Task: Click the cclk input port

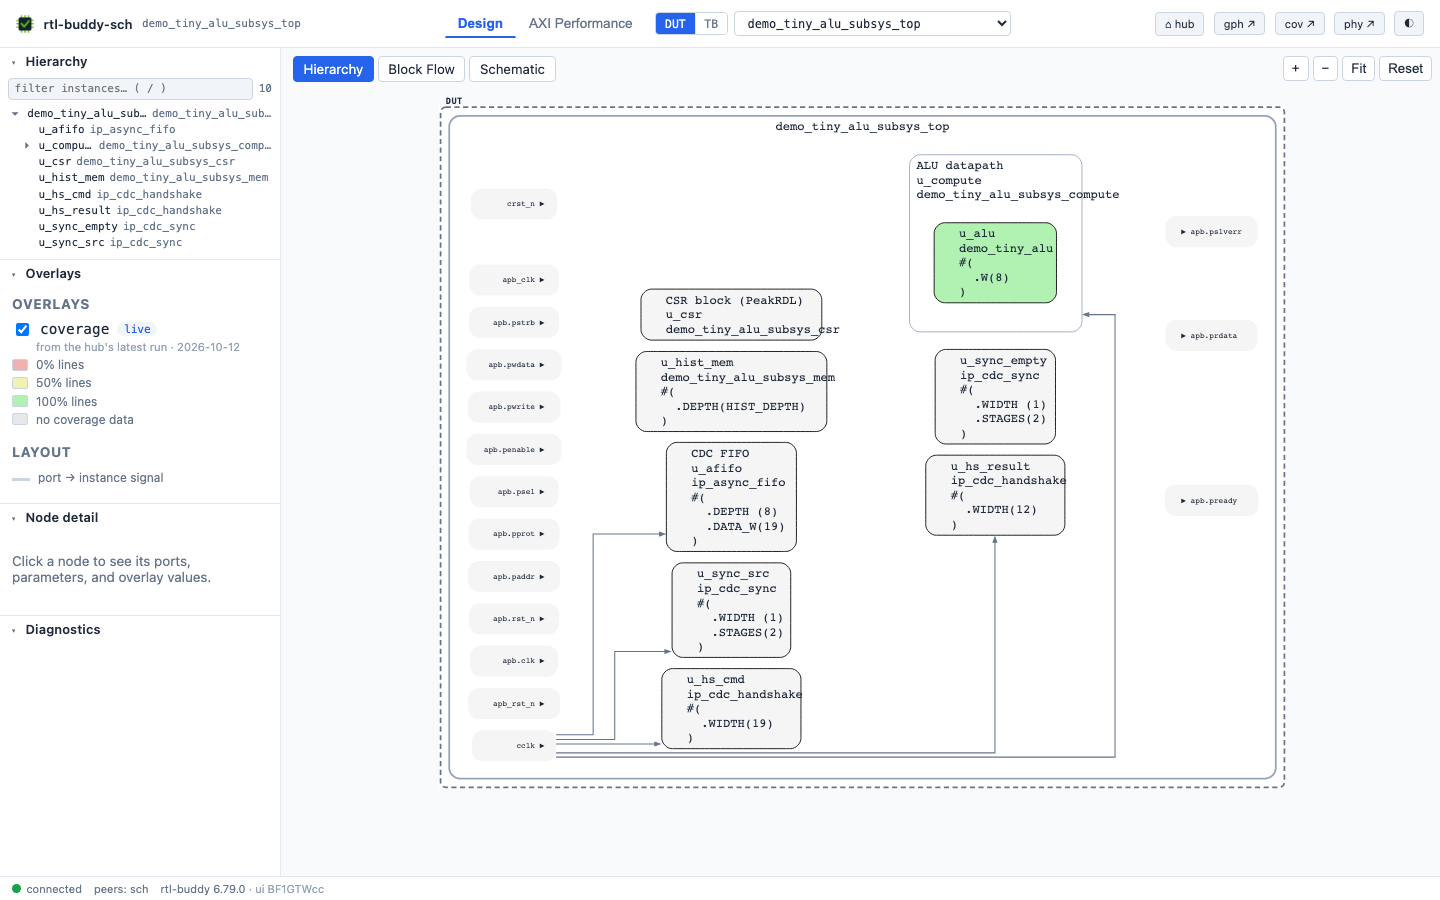Action: [514, 746]
